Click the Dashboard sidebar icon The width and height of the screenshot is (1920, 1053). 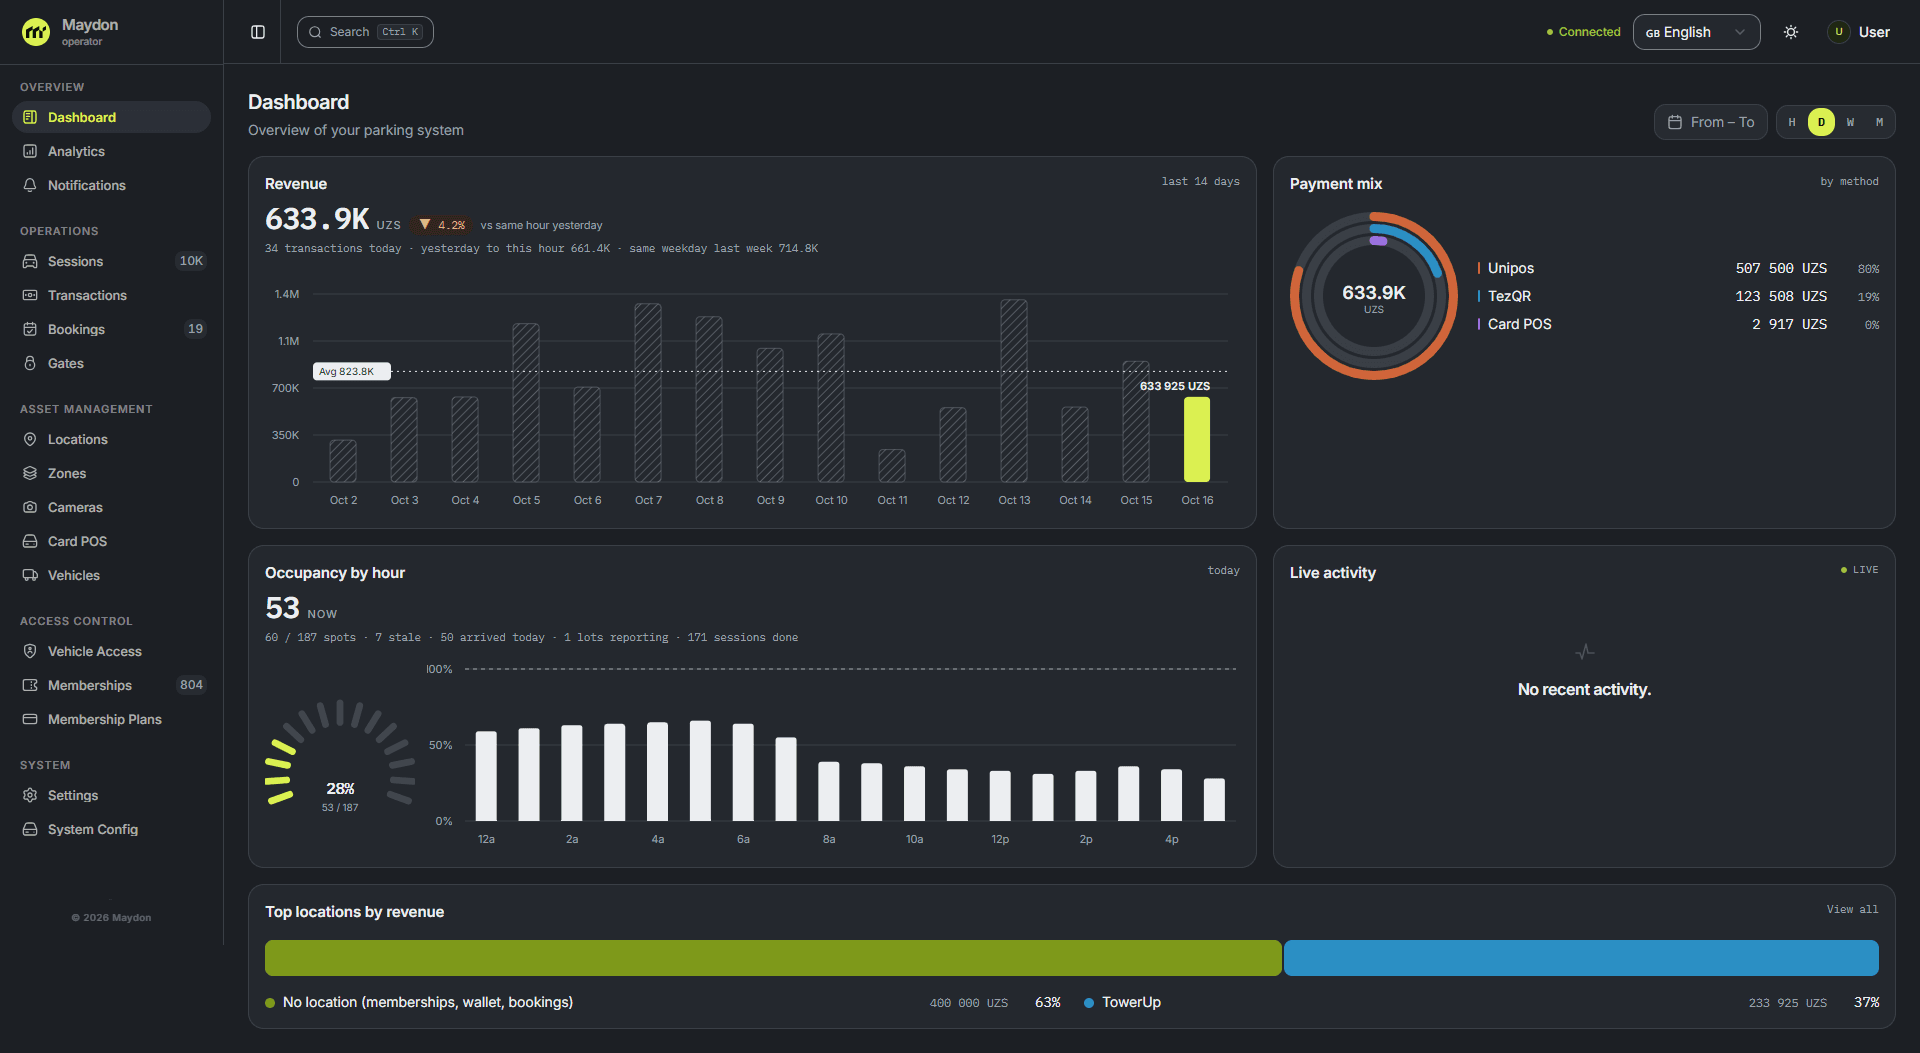point(30,117)
